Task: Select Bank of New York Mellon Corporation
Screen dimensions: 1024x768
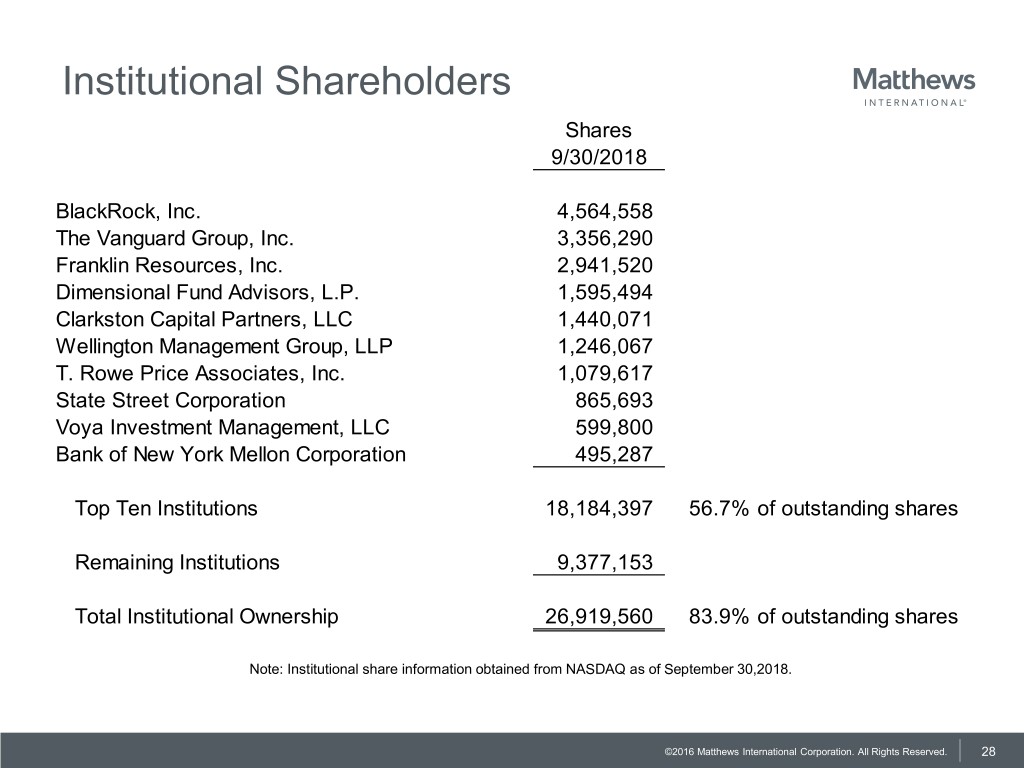Action: [231, 455]
